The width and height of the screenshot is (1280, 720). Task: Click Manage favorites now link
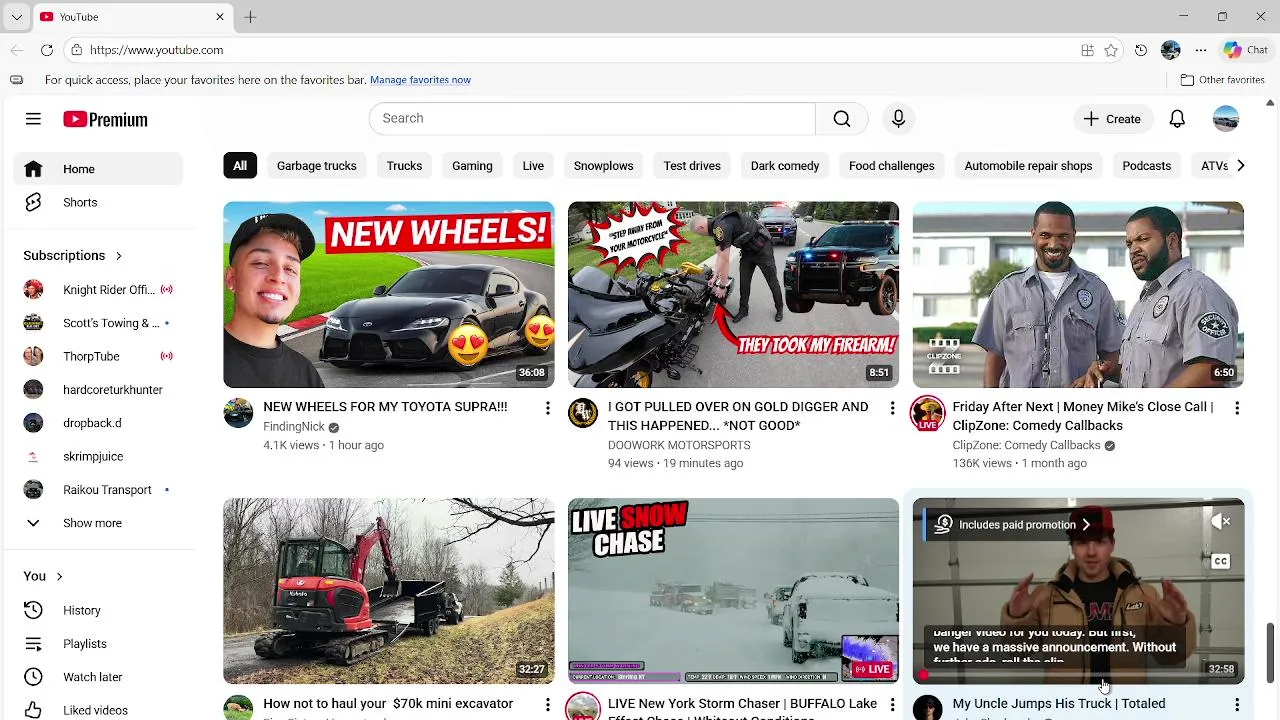click(x=420, y=80)
